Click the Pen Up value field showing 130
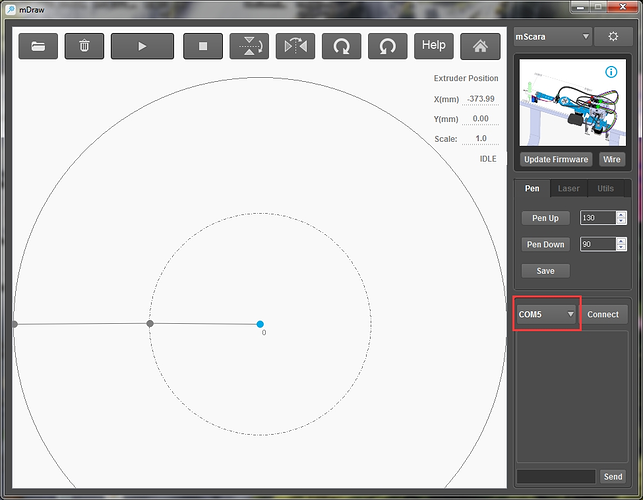The width and height of the screenshot is (643, 500). pos(598,218)
